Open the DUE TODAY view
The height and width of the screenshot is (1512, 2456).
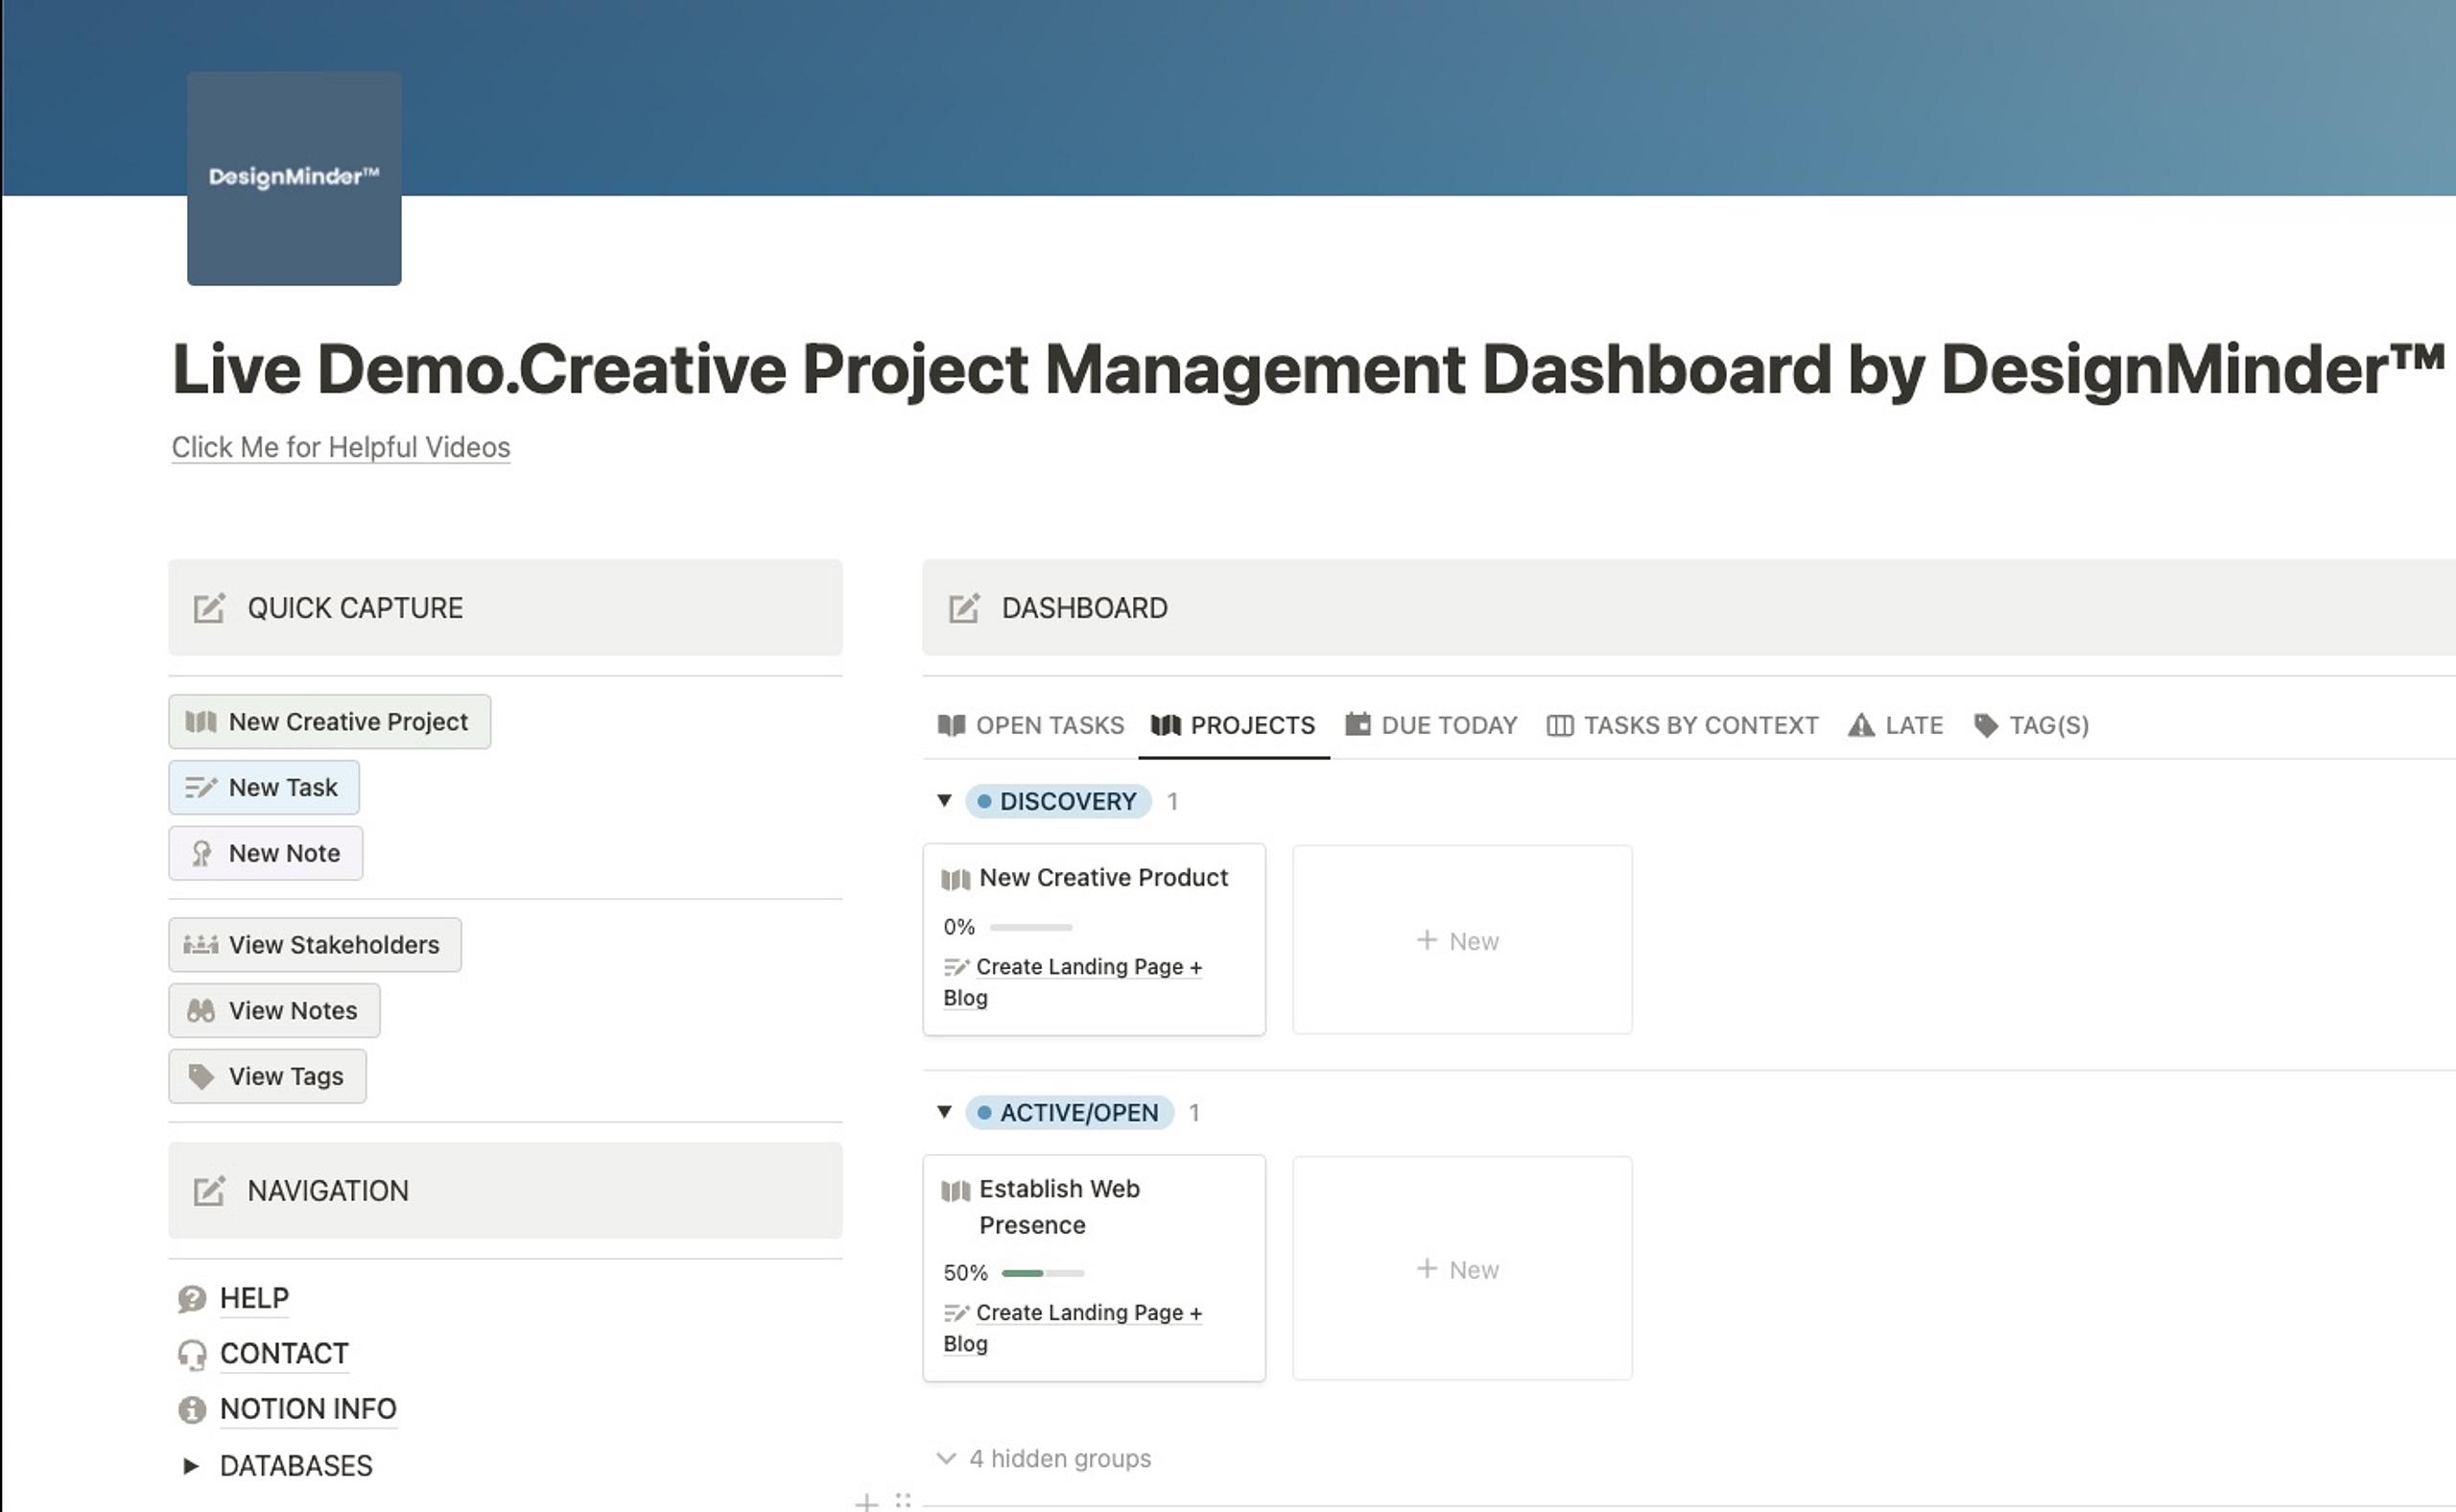click(1449, 725)
